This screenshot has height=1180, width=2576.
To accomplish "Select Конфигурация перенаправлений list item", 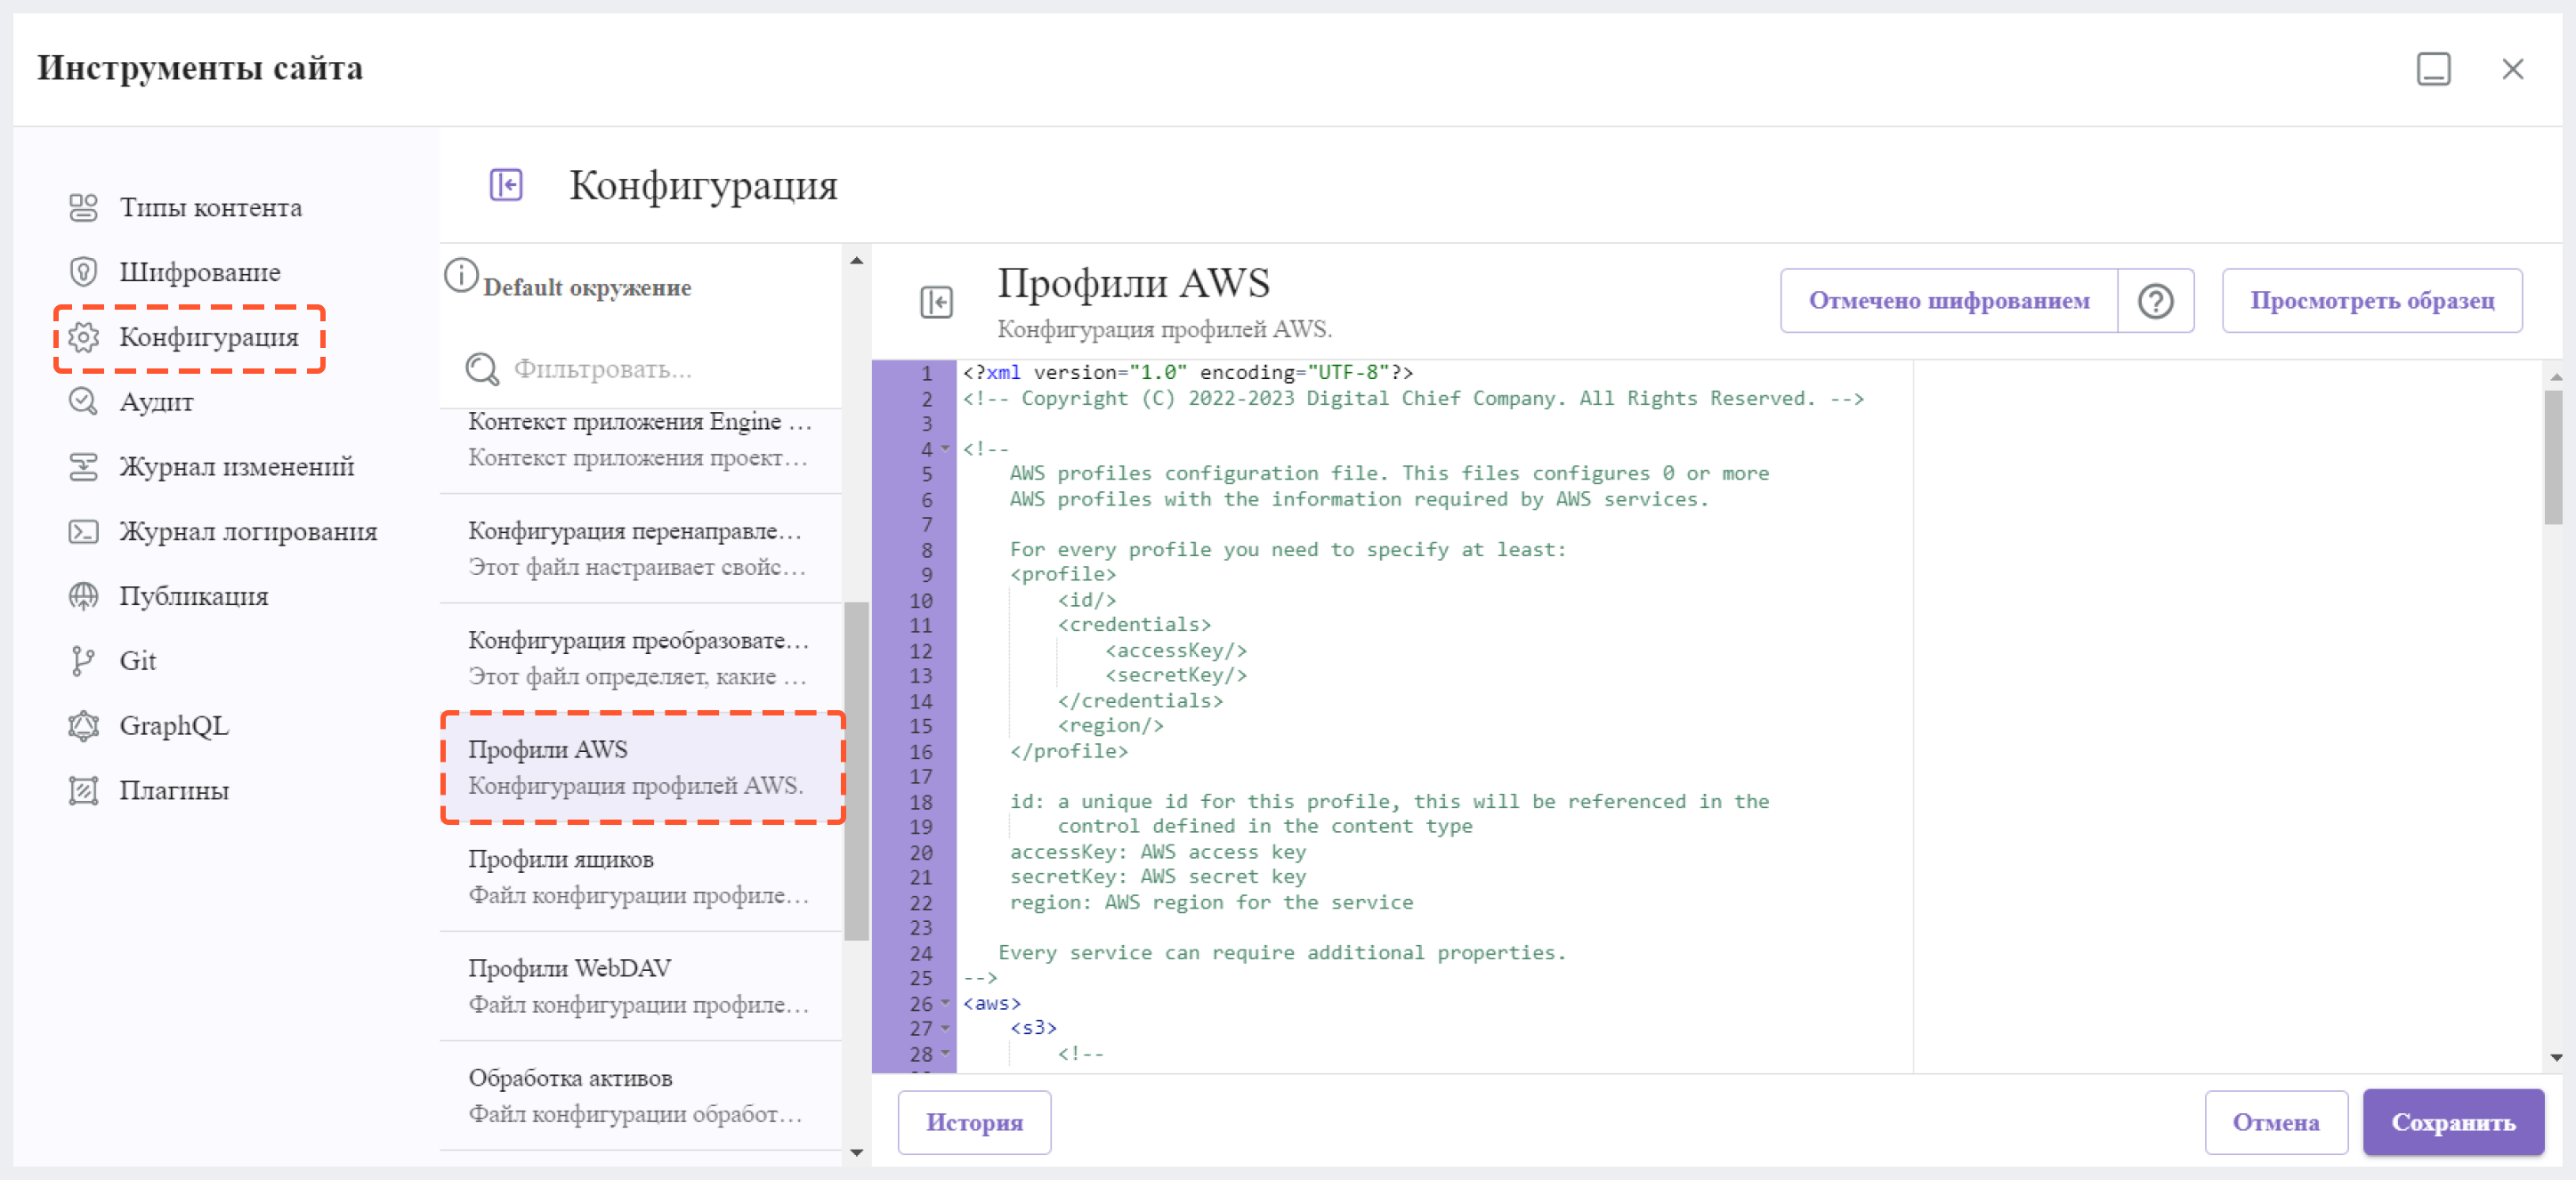I will coord(640,548).
